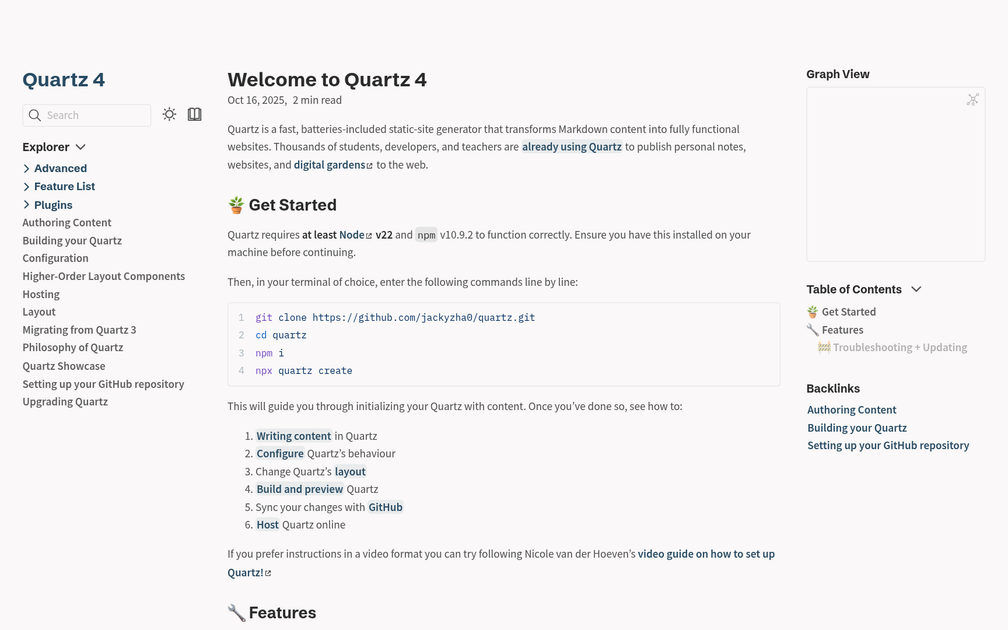Toggle dark mode with the sun icon
The width and height of the screenshot is (1008, 630).
click(169, 114)
